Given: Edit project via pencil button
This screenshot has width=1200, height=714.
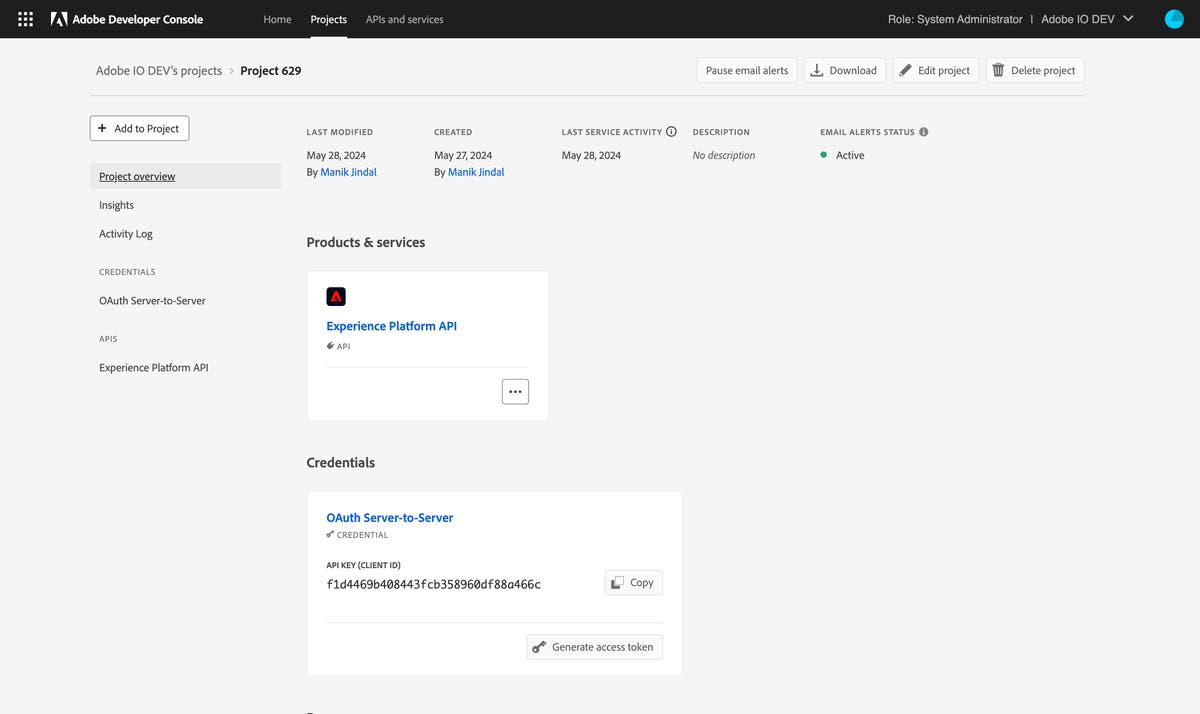Looking at the screenshot, I should [935, 70].
